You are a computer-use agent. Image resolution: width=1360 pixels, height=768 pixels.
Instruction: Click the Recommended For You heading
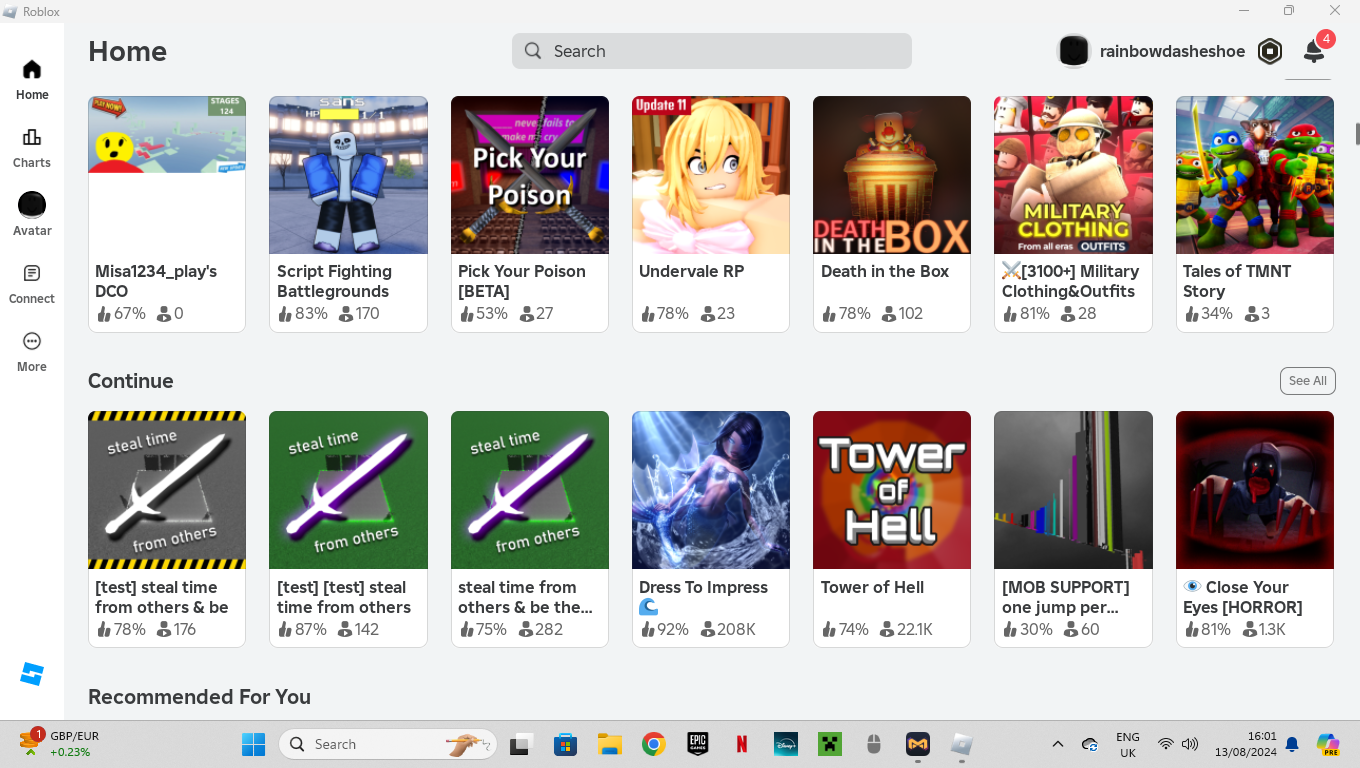click(x=199, y=697)
